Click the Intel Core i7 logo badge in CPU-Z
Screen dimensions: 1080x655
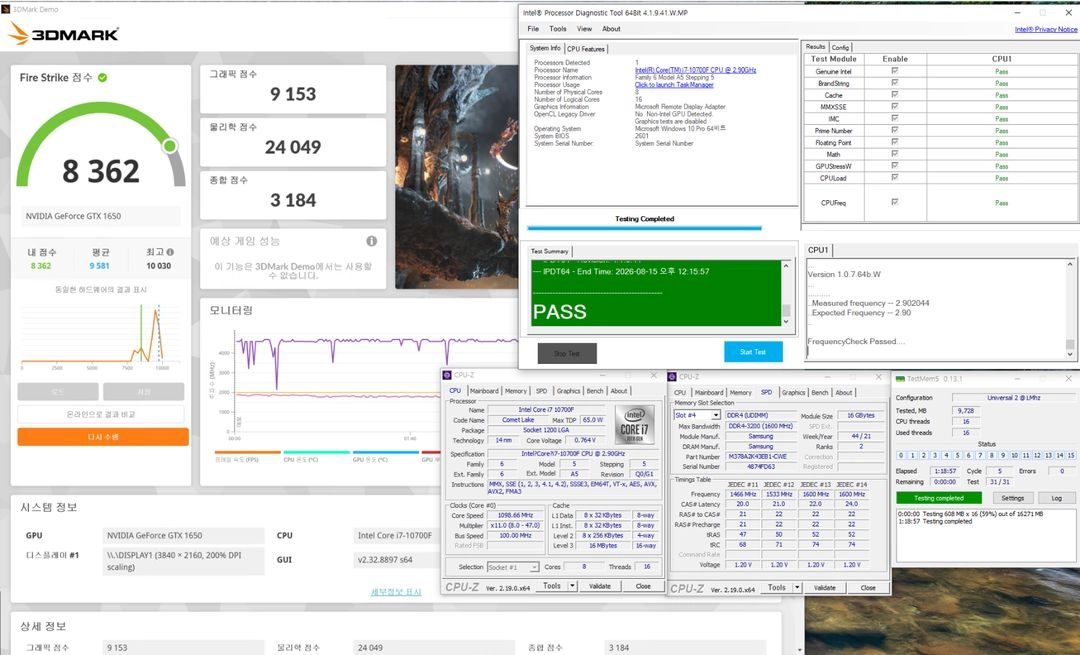(x=634, y=424)
